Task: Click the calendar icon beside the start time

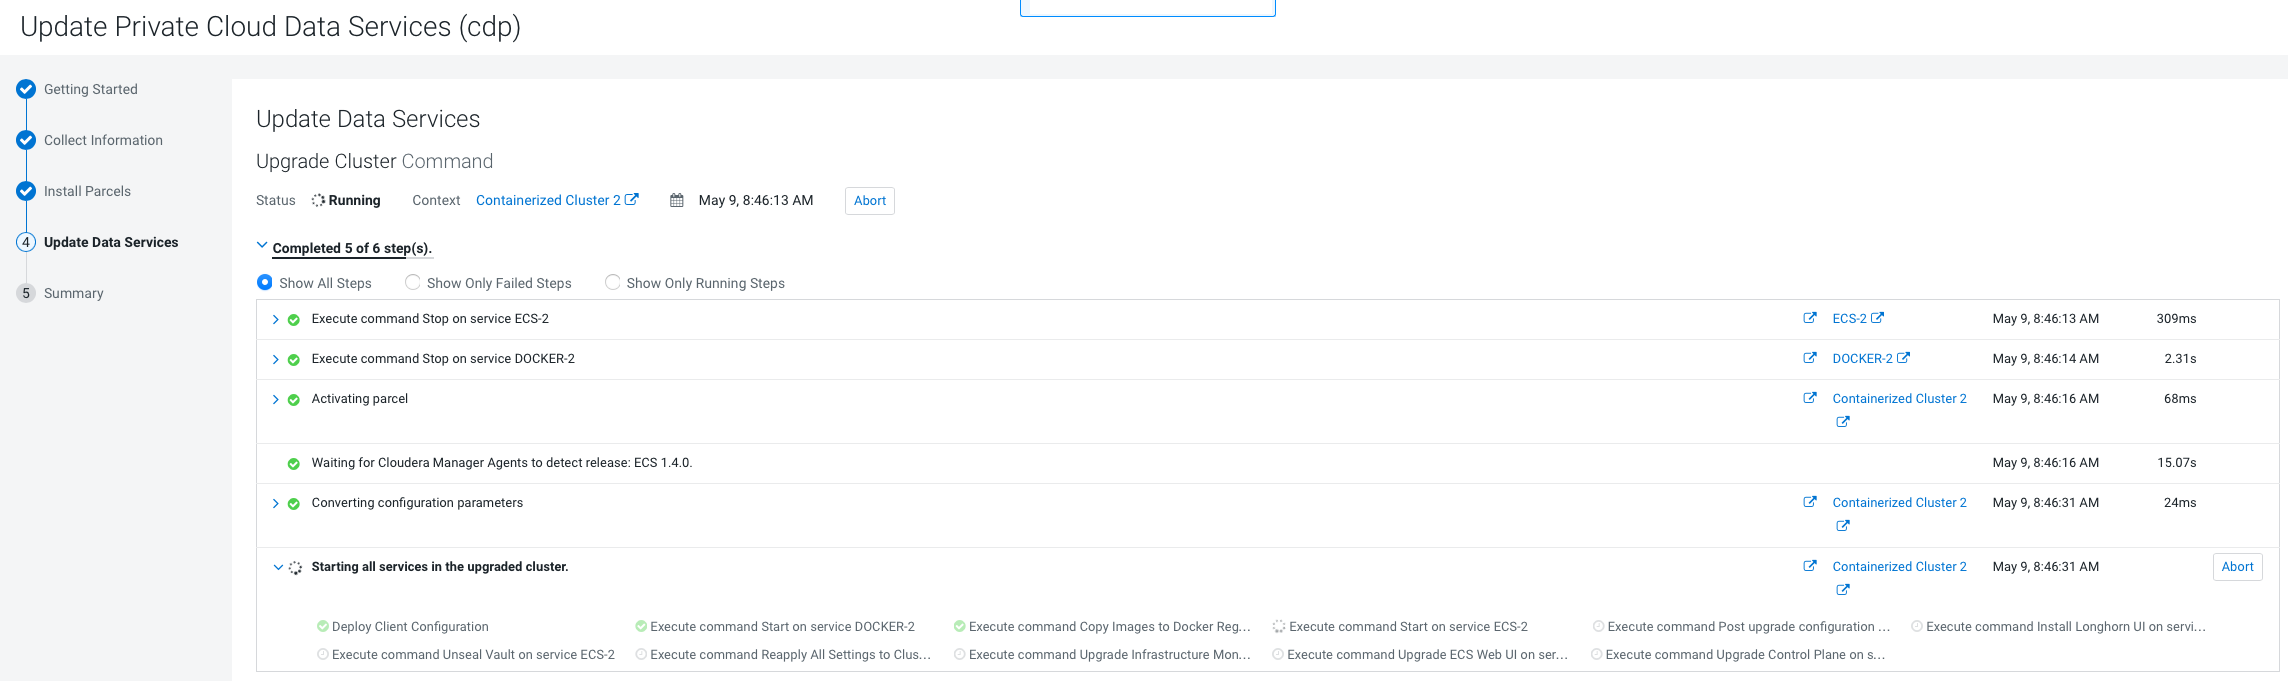Action: (x=677, y=200)
